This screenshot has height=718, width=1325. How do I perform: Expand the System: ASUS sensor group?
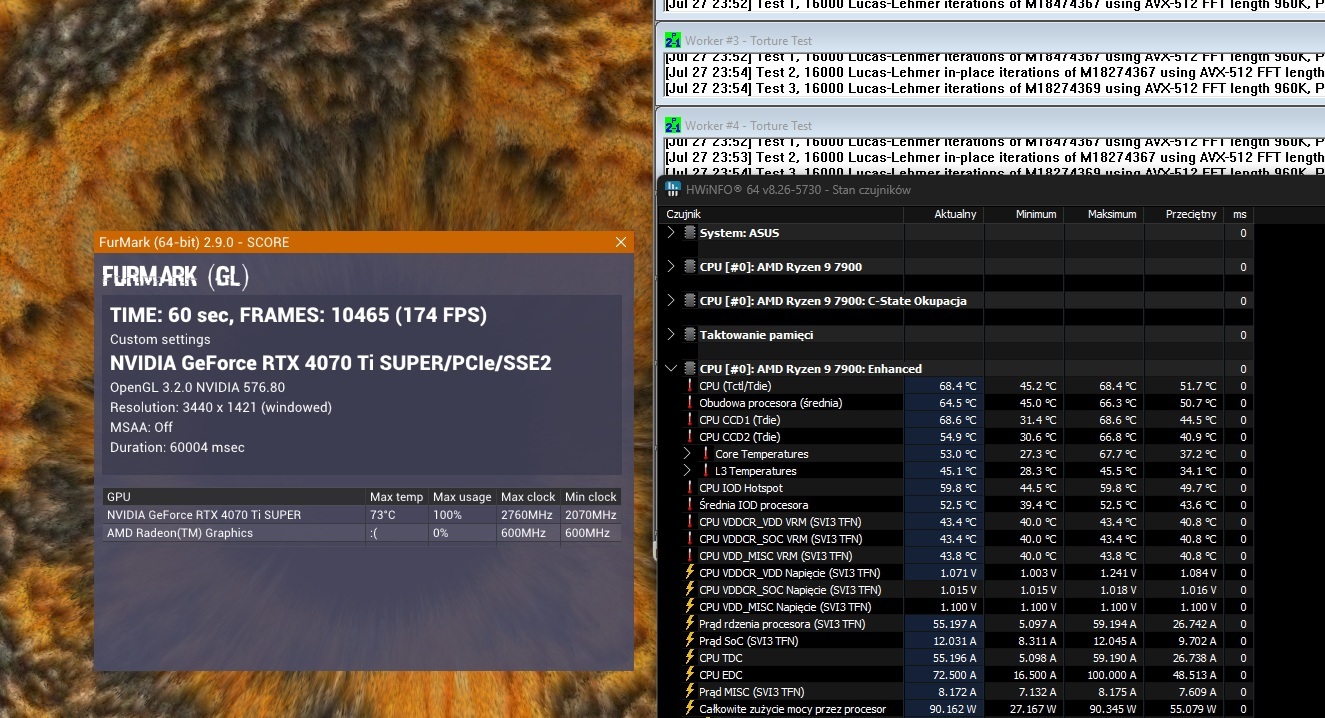click(x=671, y=233)
